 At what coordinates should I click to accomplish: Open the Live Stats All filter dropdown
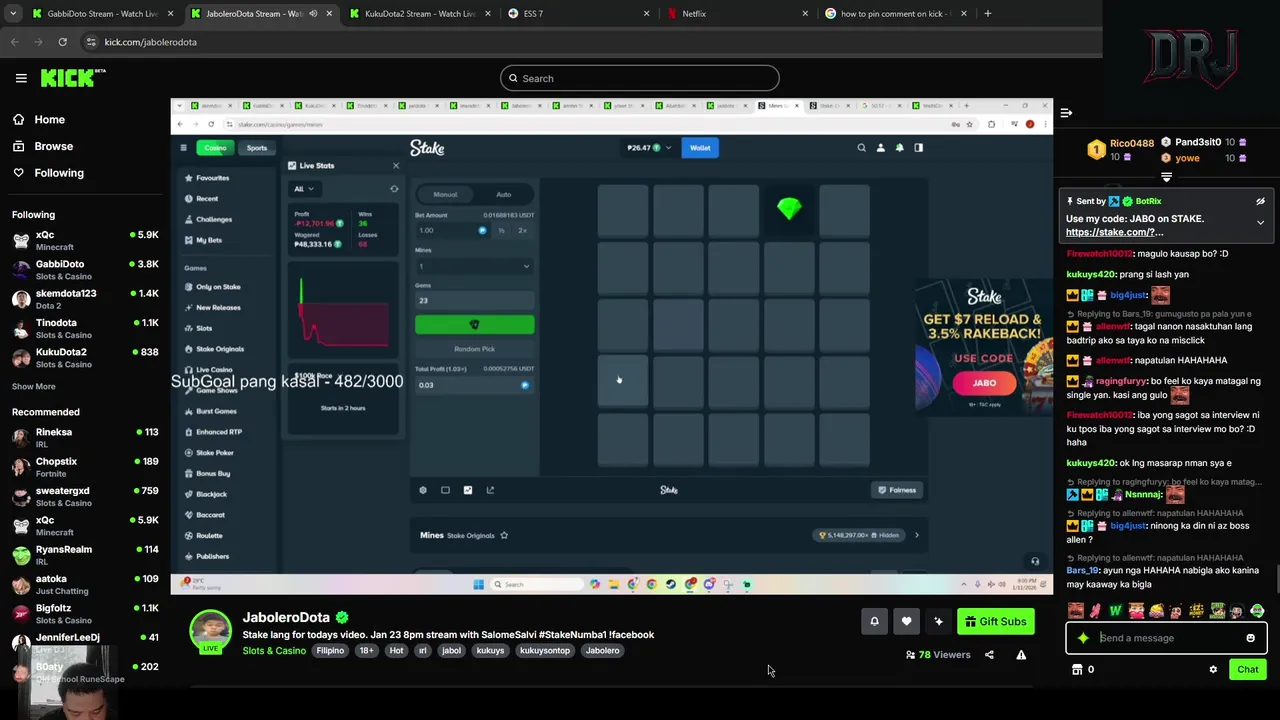coord(304,189)
